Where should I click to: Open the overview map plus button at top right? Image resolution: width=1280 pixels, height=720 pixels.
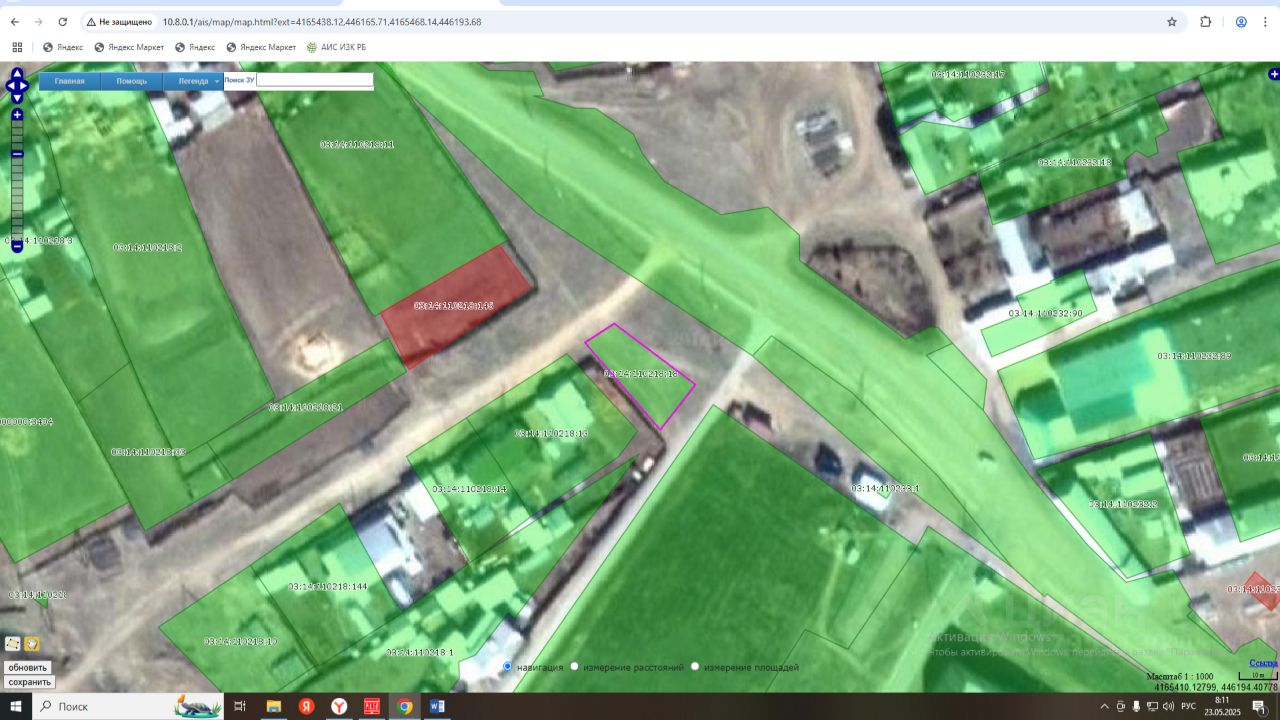coord(1274,73)
